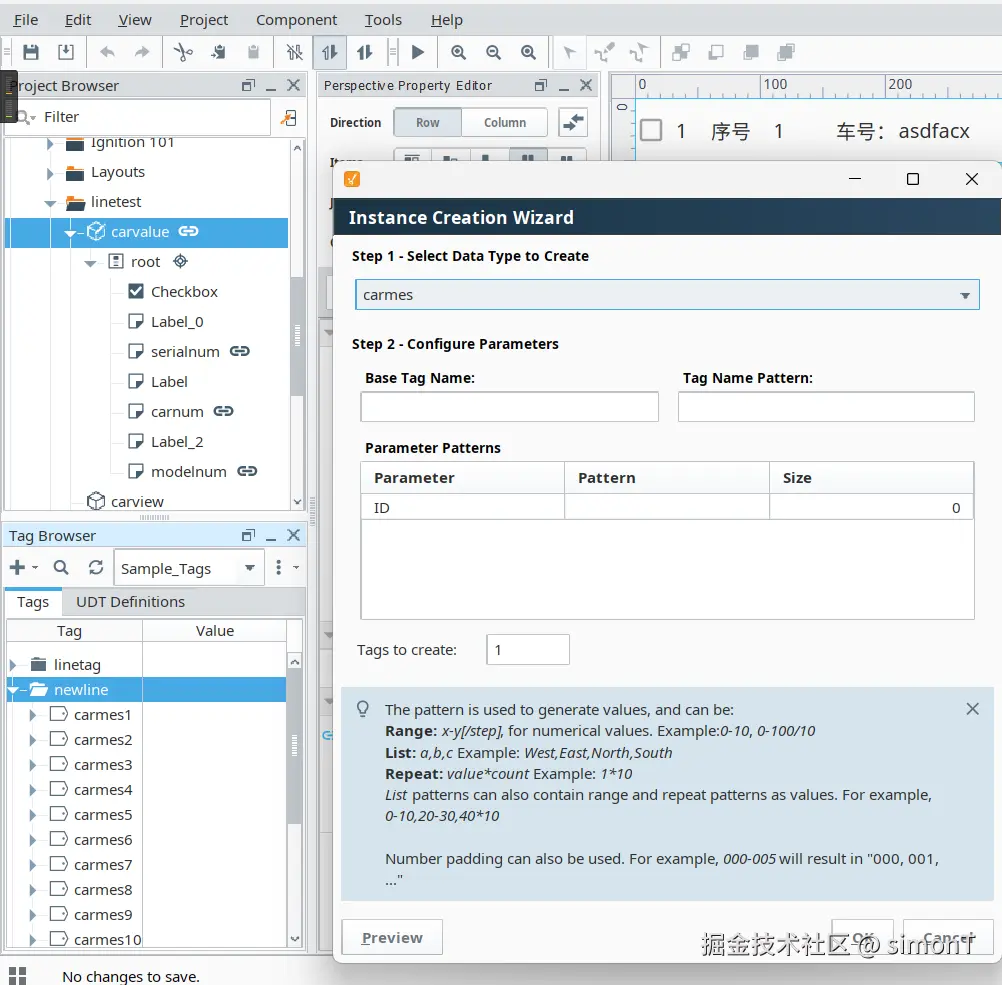Set Direction to Row
Image resolution: width=1002 pixels, height=985 pixels.
[x=428, y=122]
